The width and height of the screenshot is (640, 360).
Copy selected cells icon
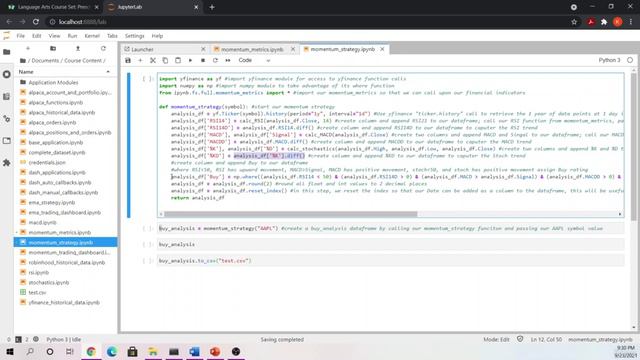pyautogui.click(x=165, y=60)
